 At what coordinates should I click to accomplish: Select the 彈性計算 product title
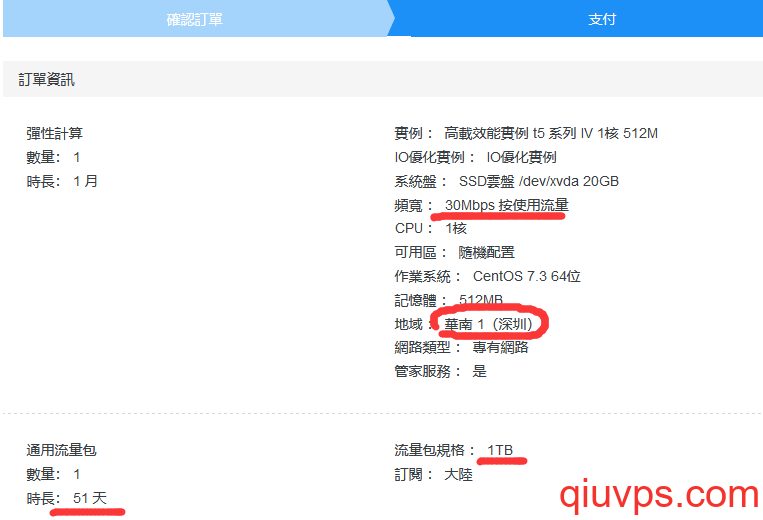(54, 133)
